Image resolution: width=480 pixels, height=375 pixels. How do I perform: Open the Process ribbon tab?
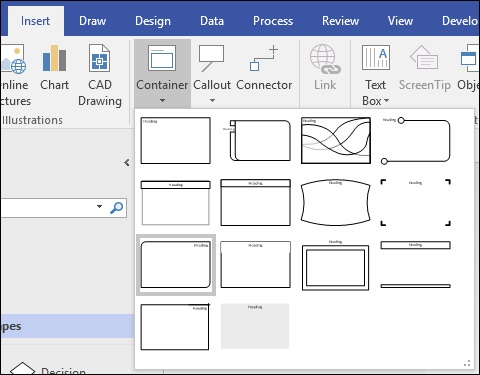pos(273,21)
